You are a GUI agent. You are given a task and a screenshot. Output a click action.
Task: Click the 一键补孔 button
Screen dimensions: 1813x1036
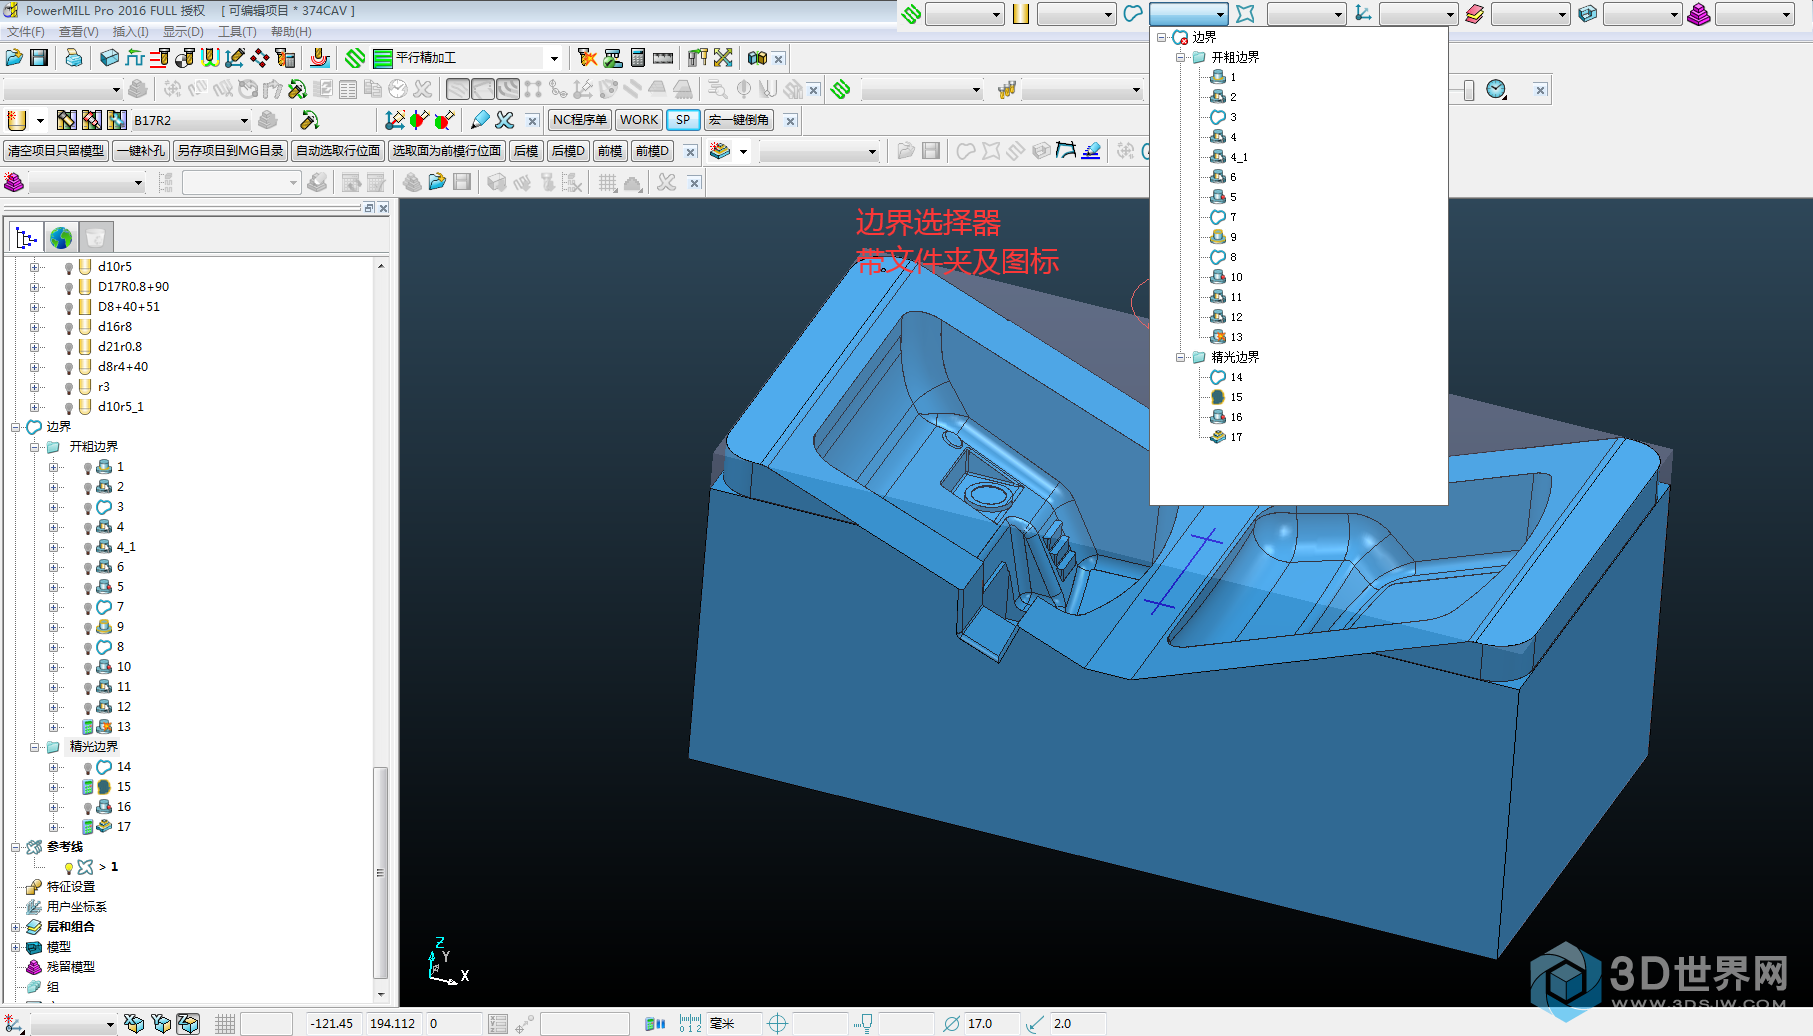140,151
